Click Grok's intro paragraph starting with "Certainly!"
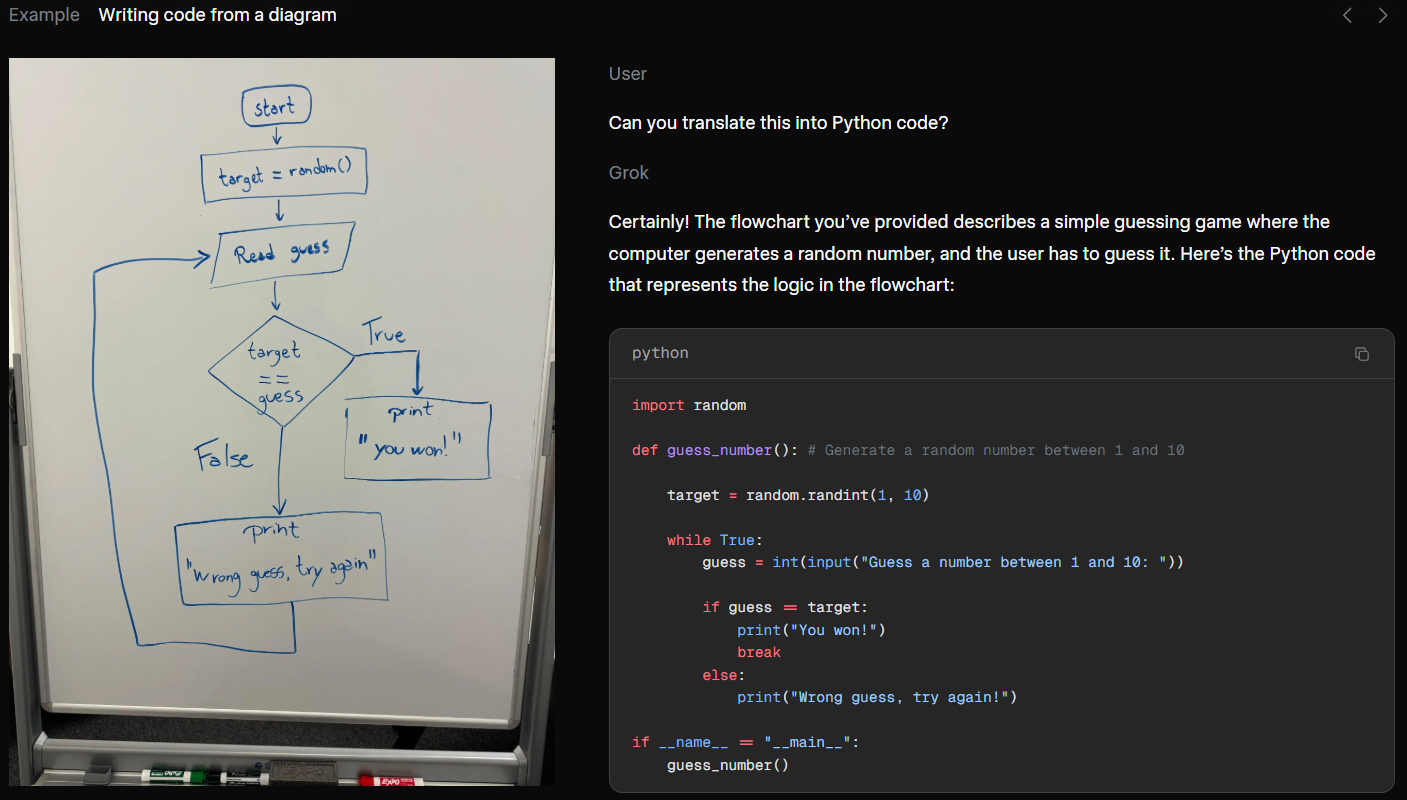The width and height of the screenshot is (1407, 800). [x=991, y=253]
